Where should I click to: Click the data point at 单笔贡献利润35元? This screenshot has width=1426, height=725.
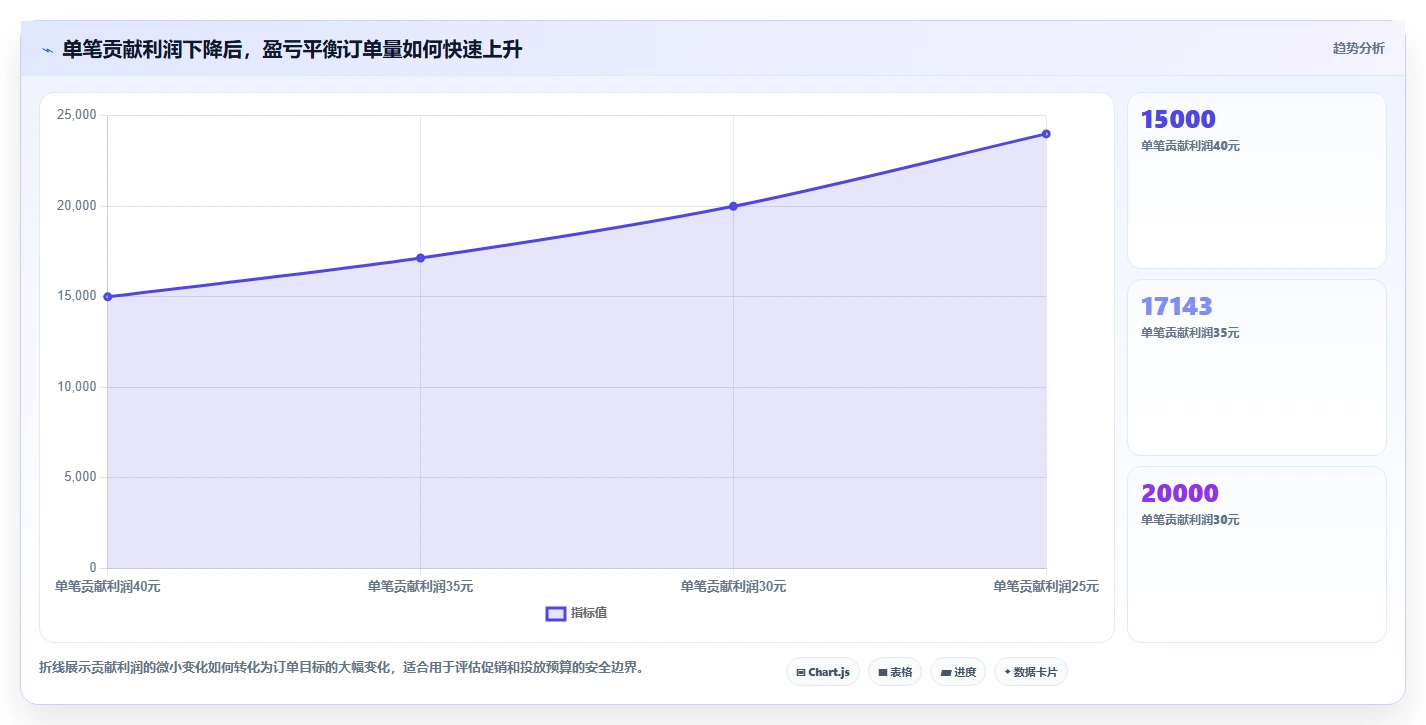tap(420, 258)
